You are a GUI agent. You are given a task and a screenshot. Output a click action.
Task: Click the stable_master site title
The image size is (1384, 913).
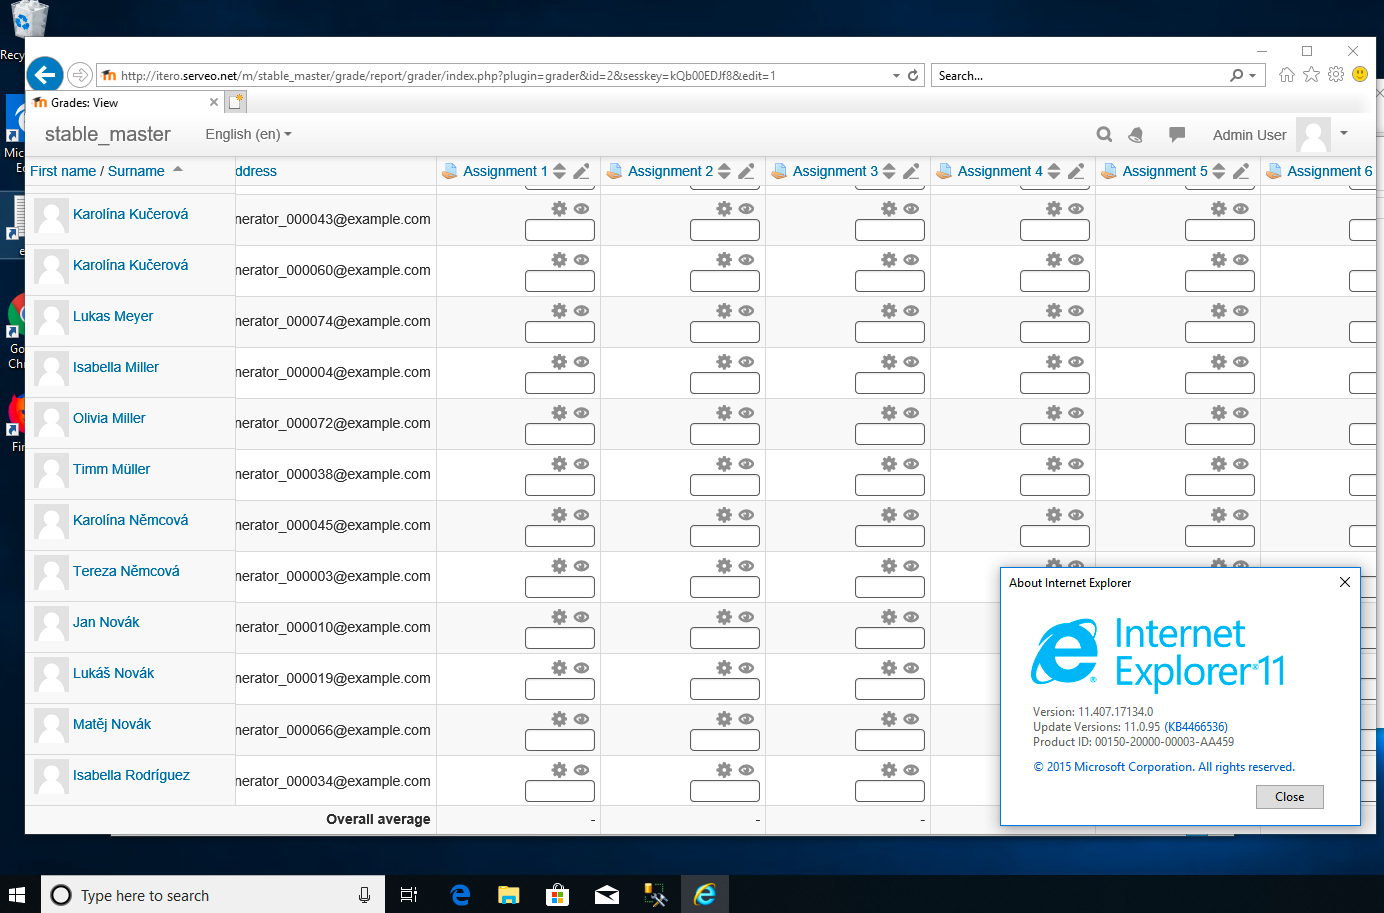click(108, 134)
